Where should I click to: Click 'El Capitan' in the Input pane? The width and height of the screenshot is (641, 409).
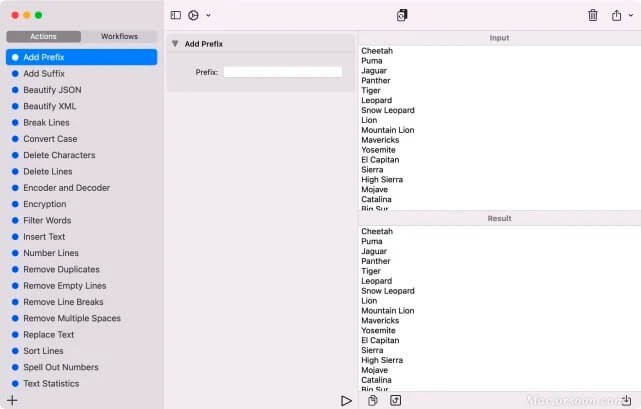pos(380,160)
